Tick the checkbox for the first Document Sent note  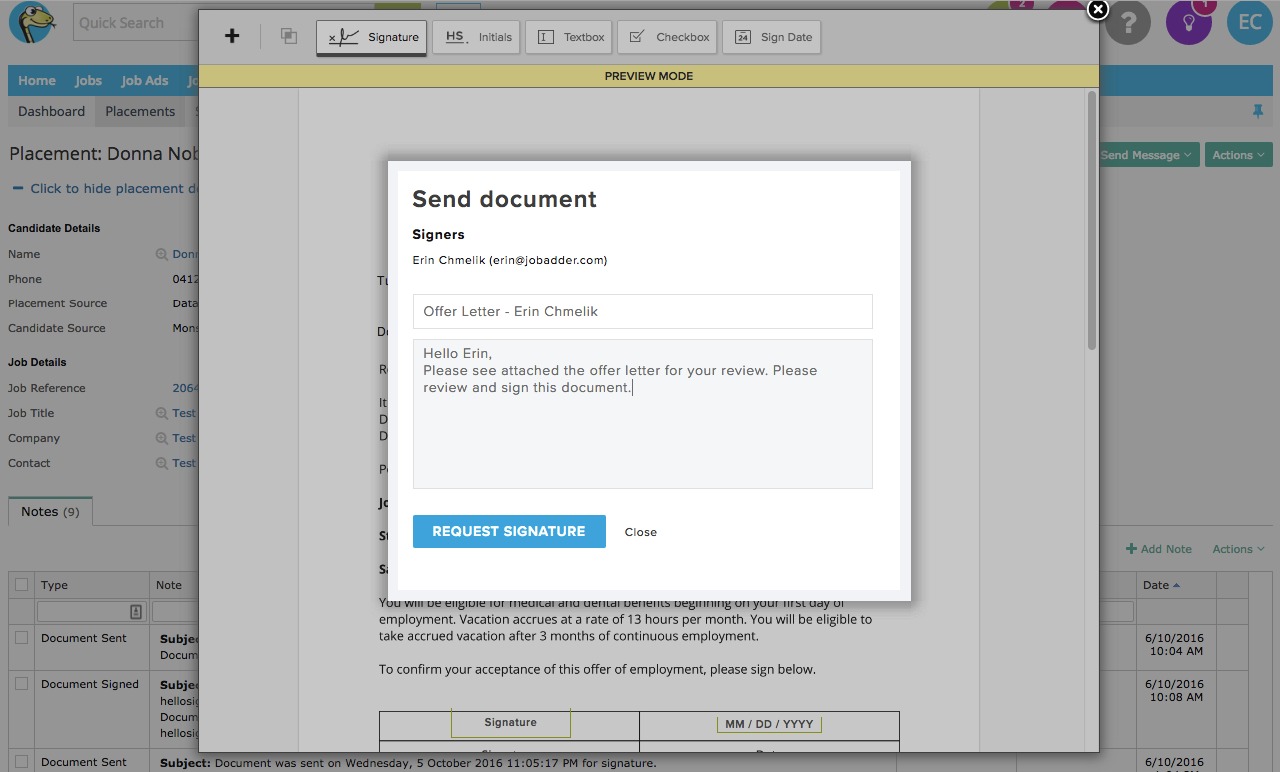tap(22, 637)
